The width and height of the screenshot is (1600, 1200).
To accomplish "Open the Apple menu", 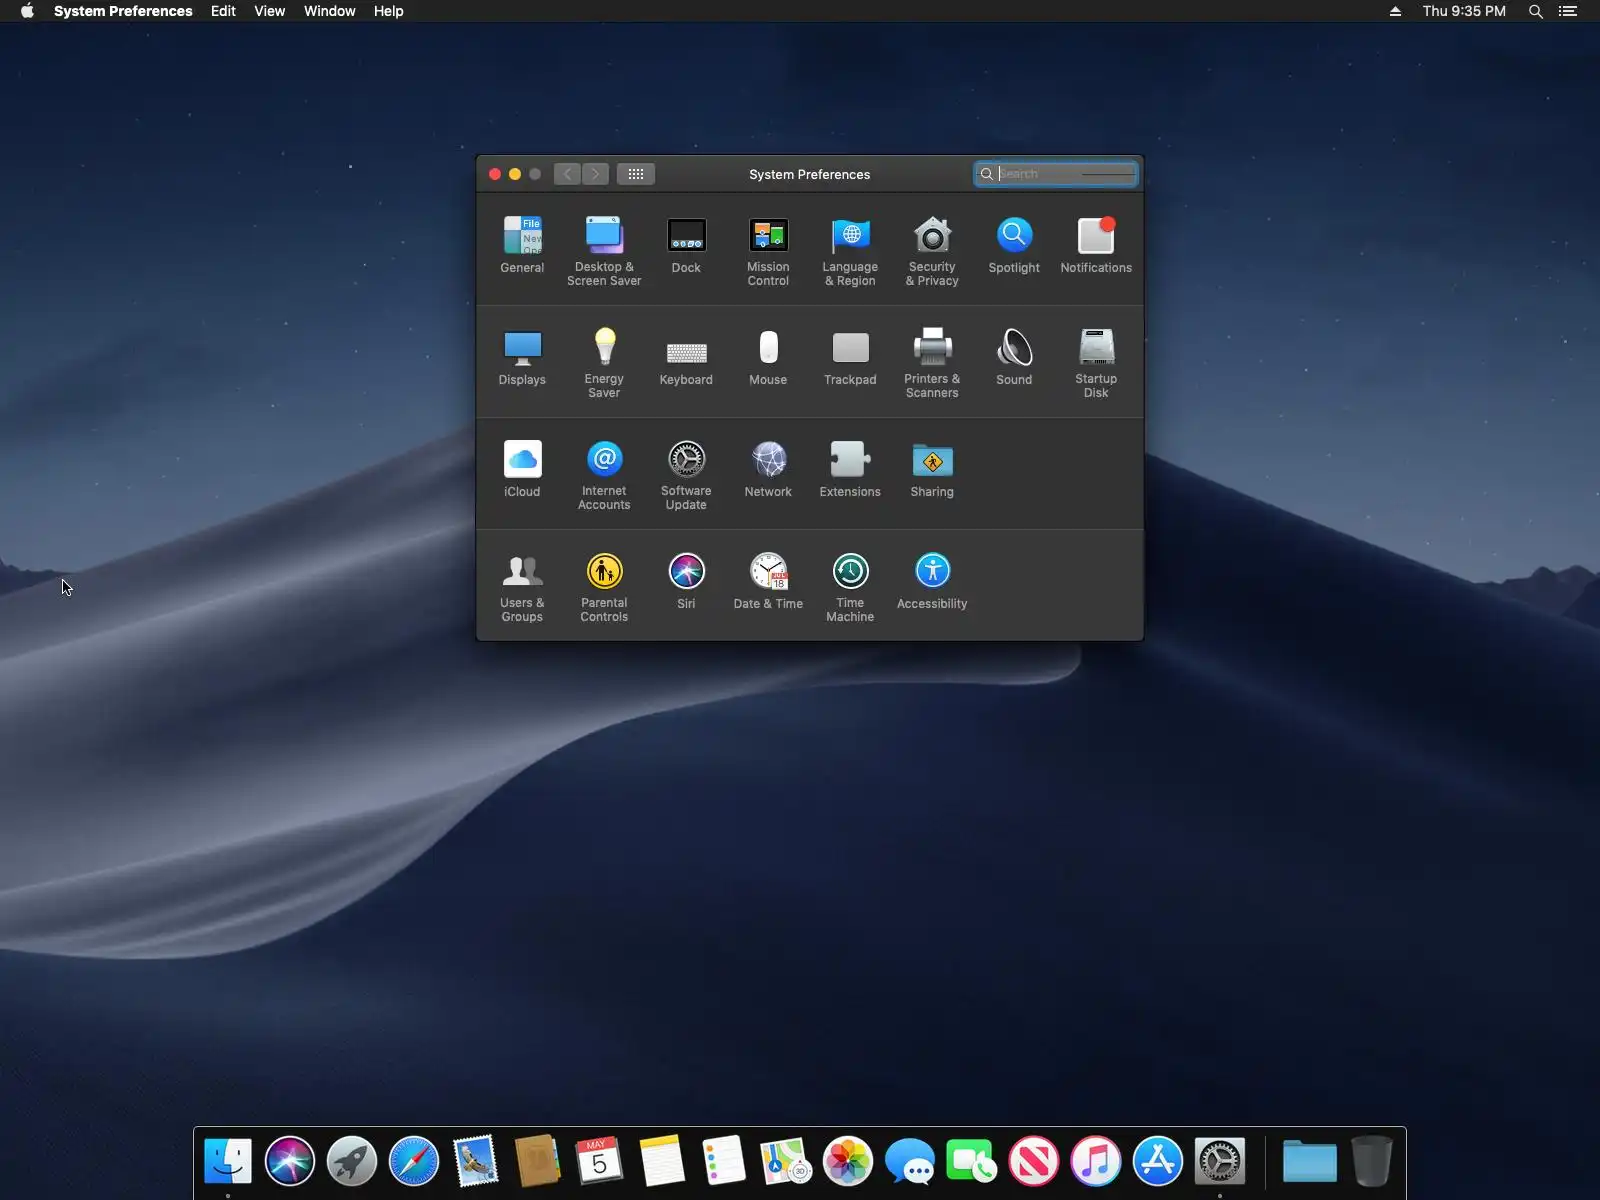I will click(27, 11).
